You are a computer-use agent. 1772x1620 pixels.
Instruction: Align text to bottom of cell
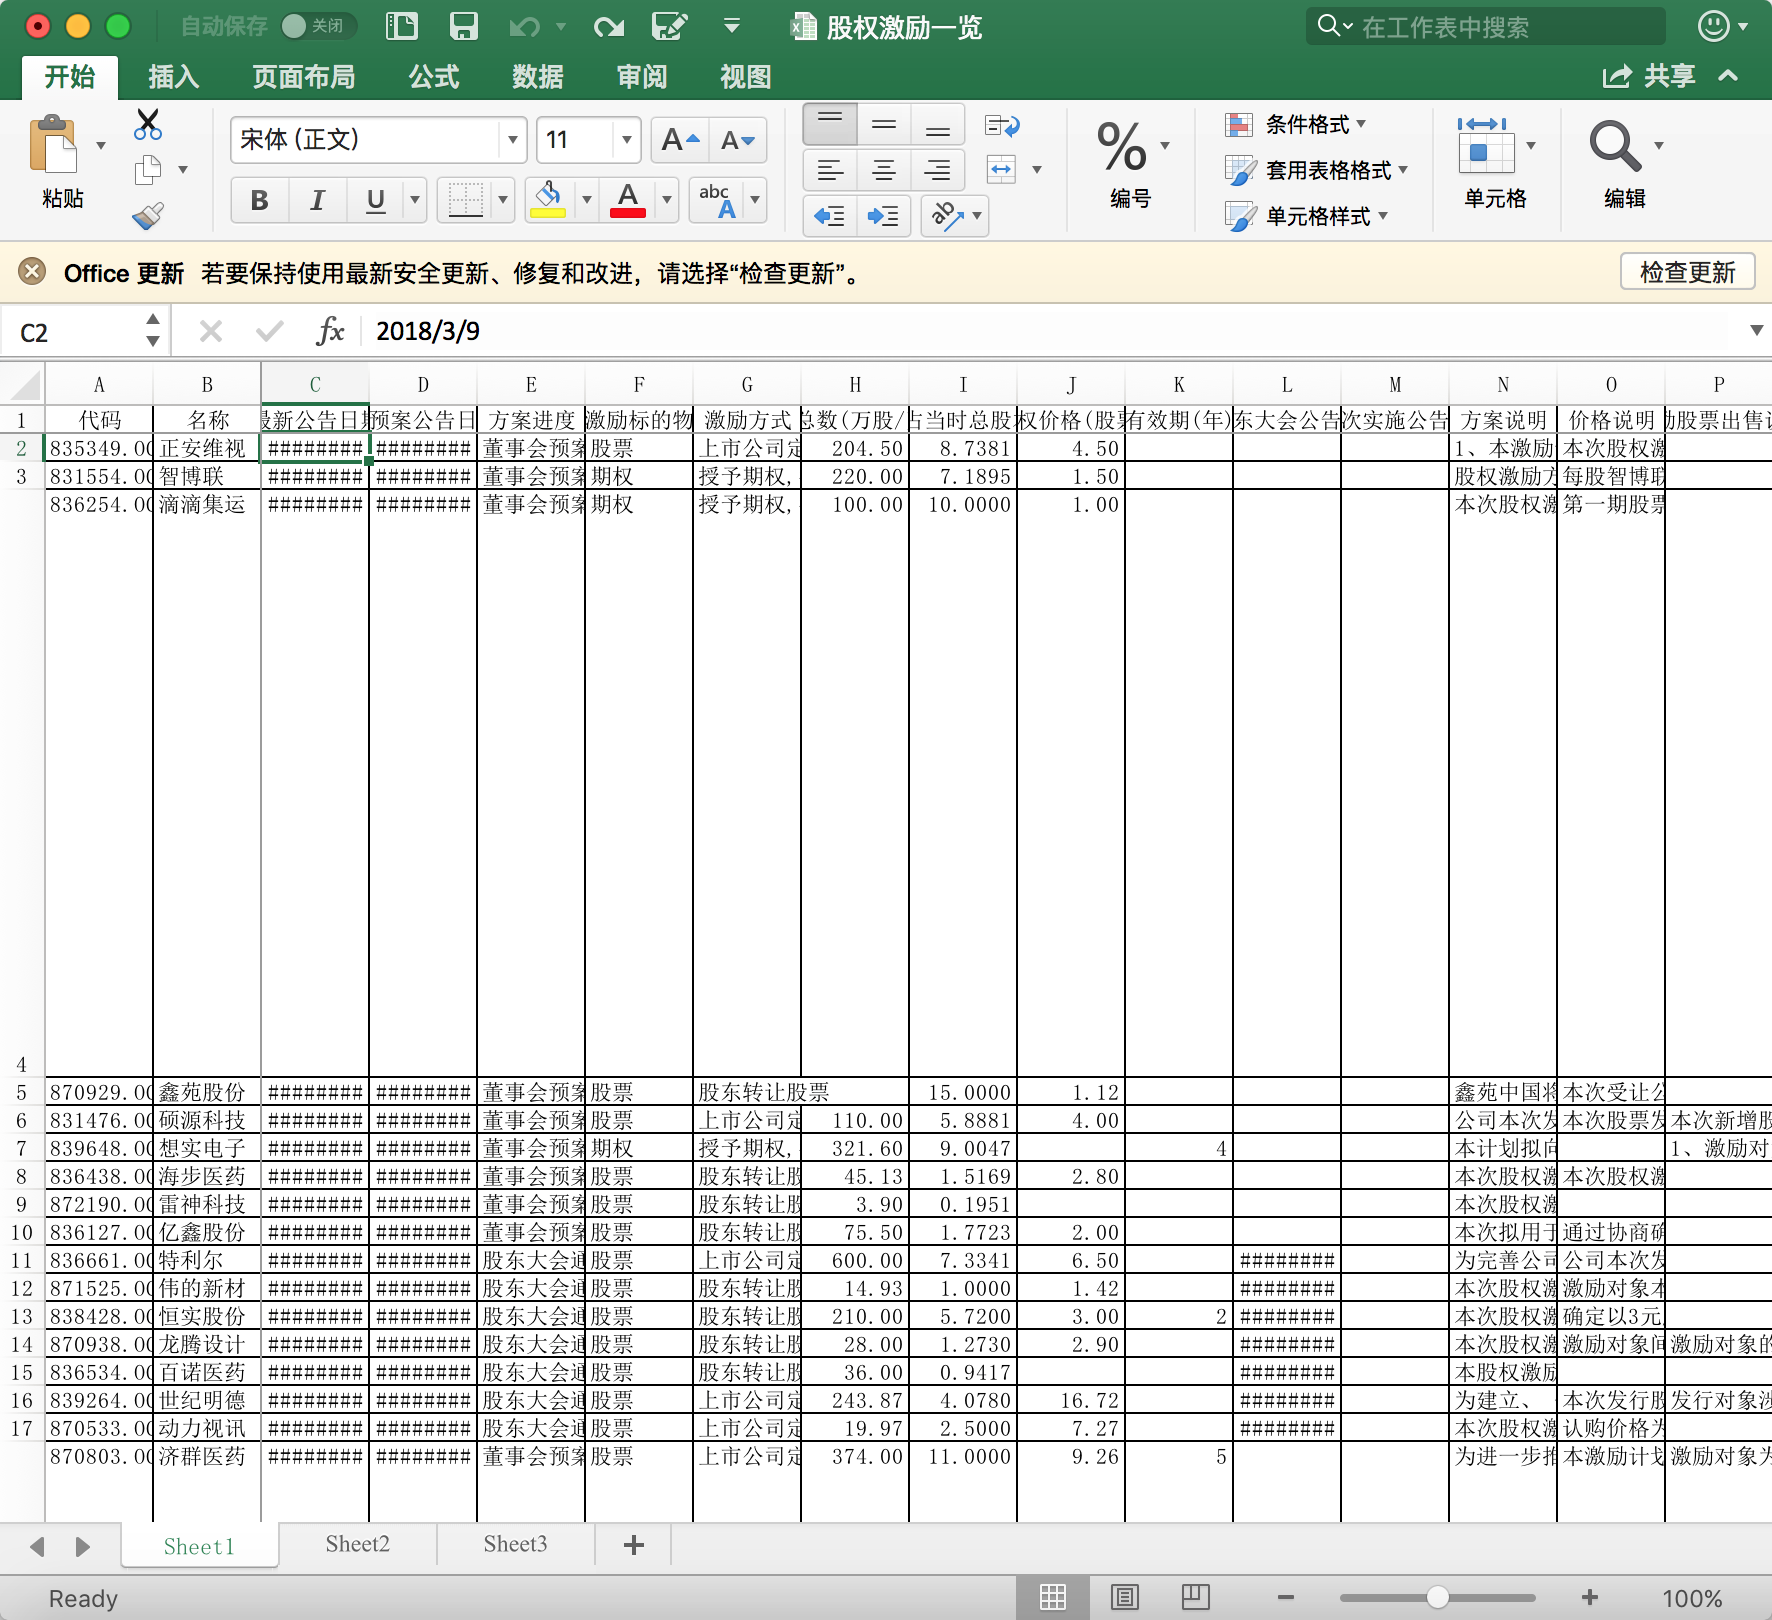coord(938,125)
